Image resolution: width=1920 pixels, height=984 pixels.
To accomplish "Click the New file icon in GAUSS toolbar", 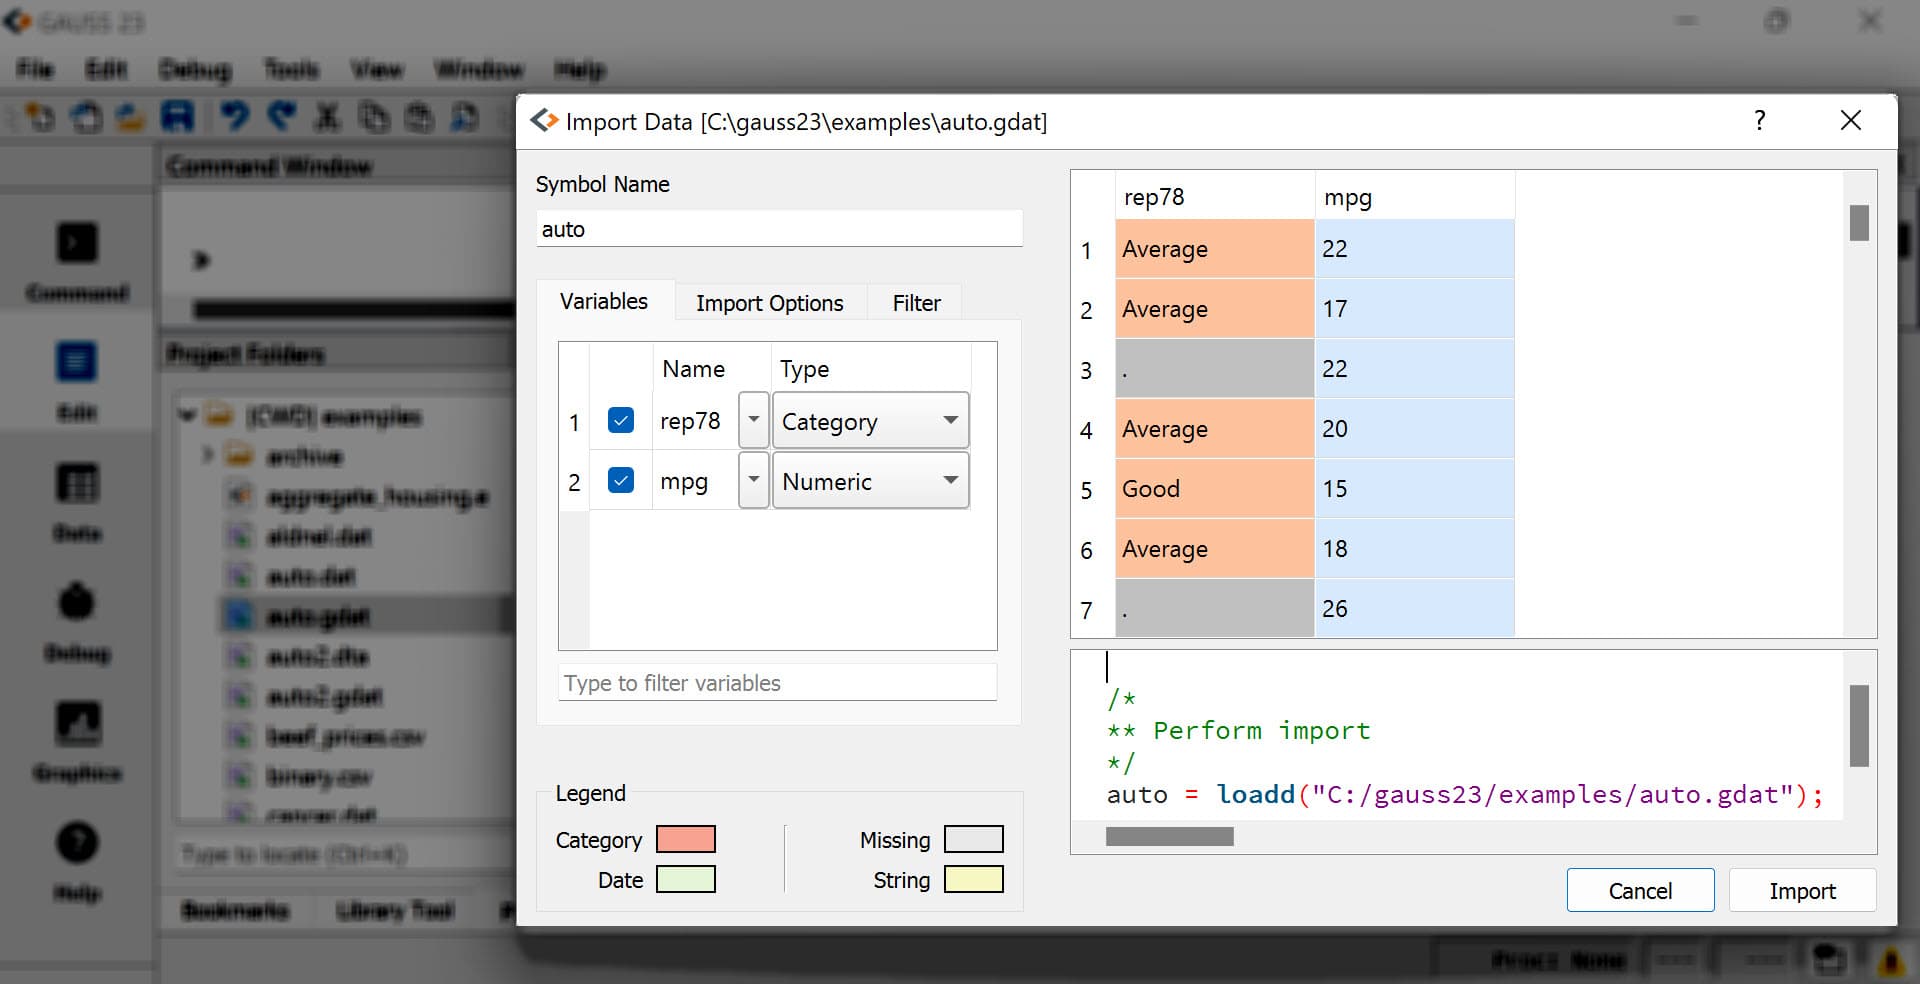I will [41, 117].
